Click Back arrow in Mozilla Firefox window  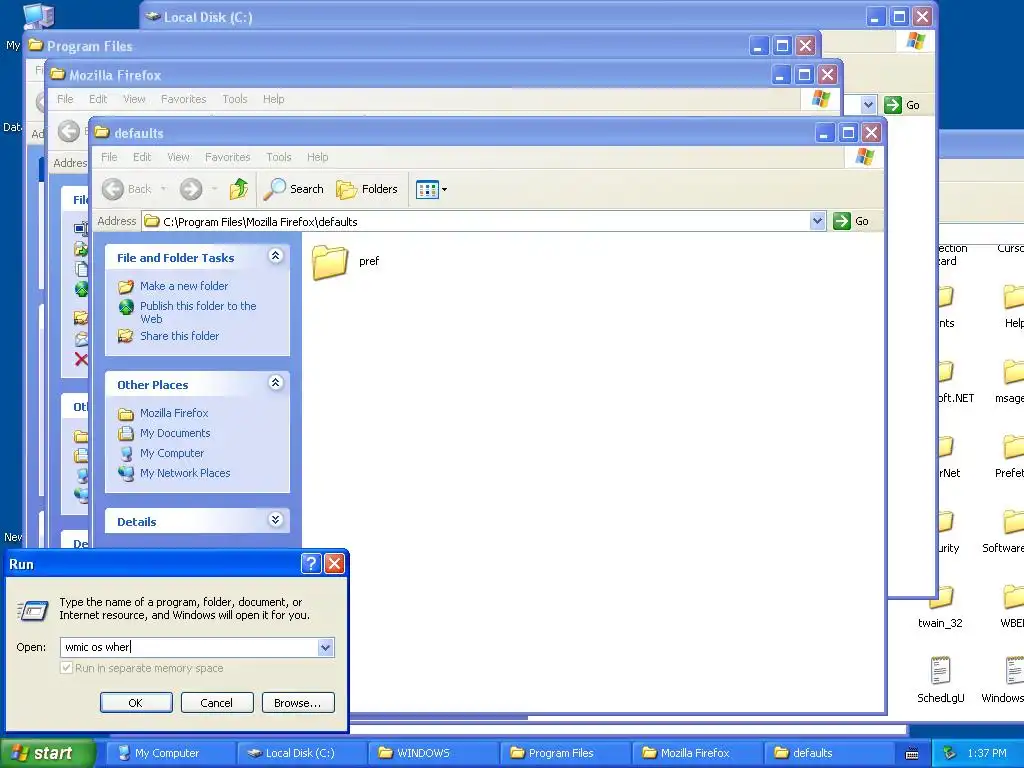(68, 131)
